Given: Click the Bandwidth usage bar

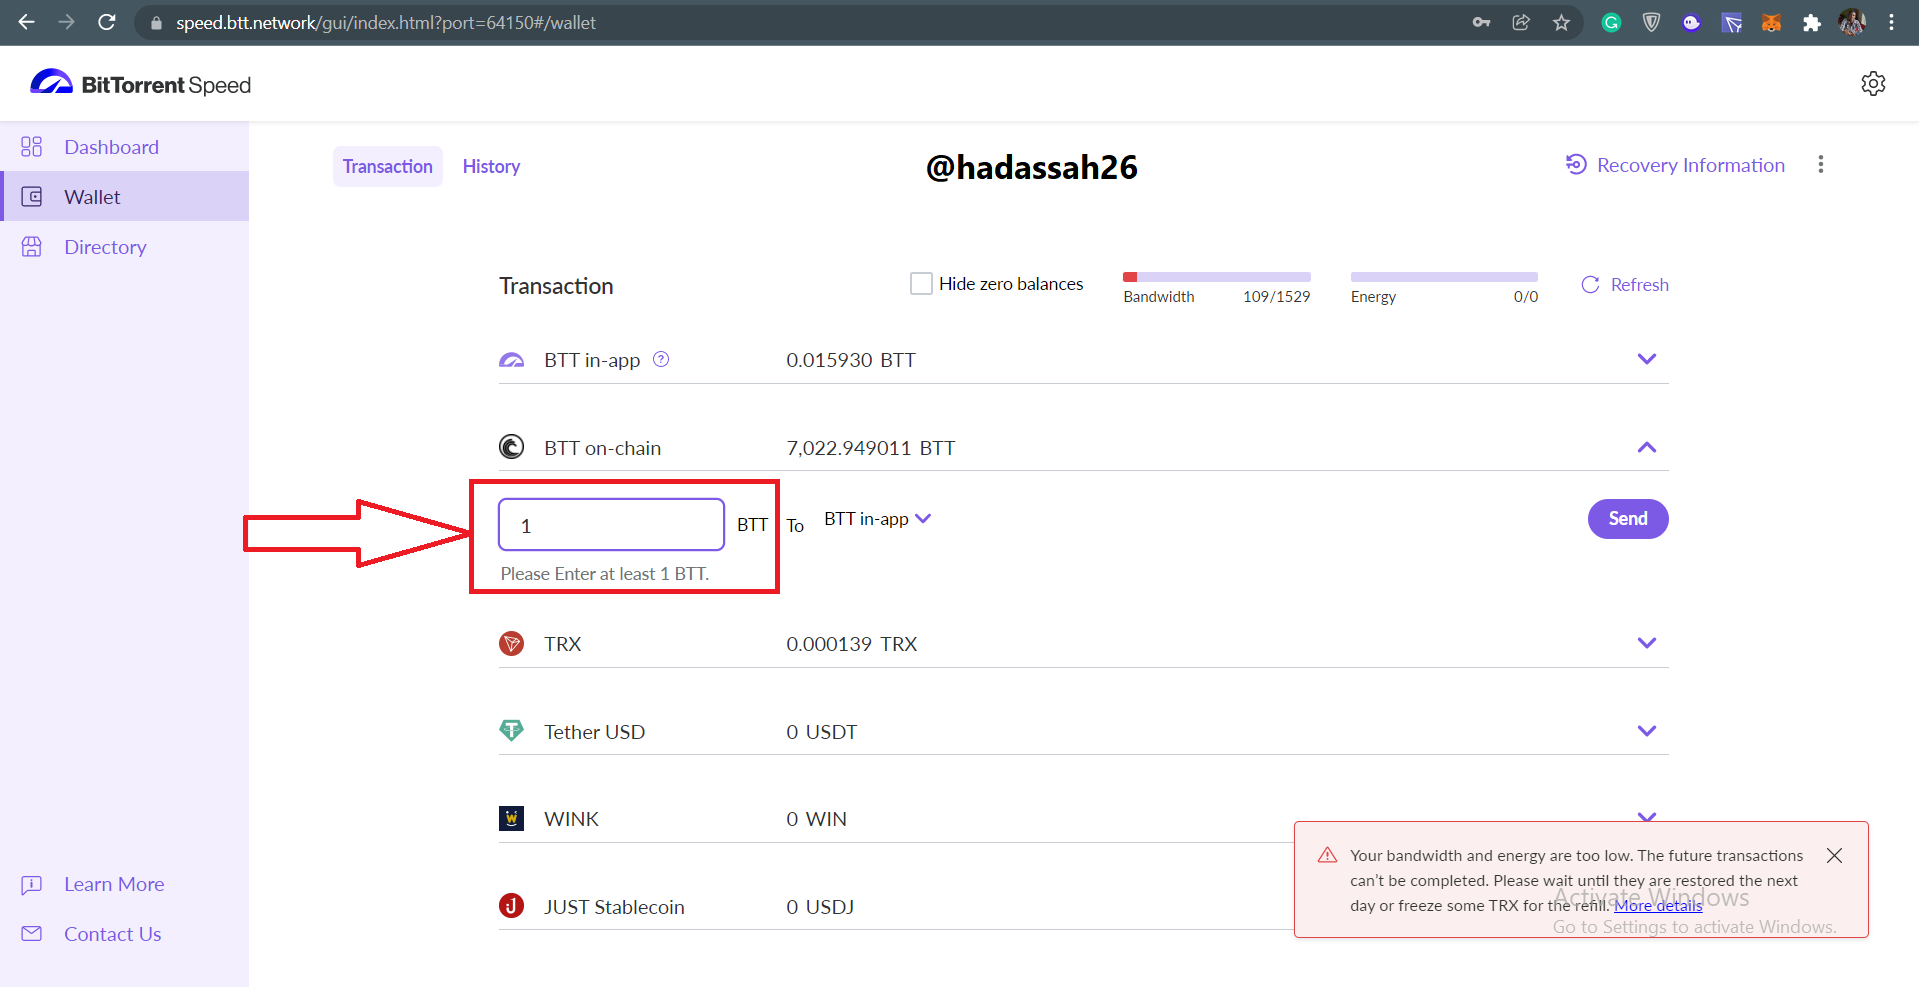Looking at the screenshot, I should point(1217,277).
